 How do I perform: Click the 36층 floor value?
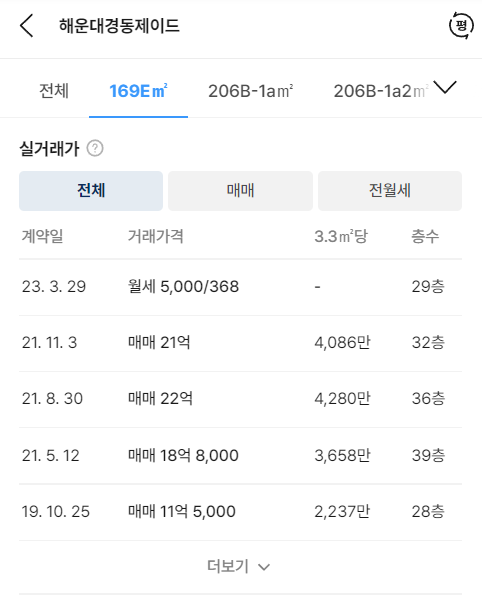[x=428, y=399]
